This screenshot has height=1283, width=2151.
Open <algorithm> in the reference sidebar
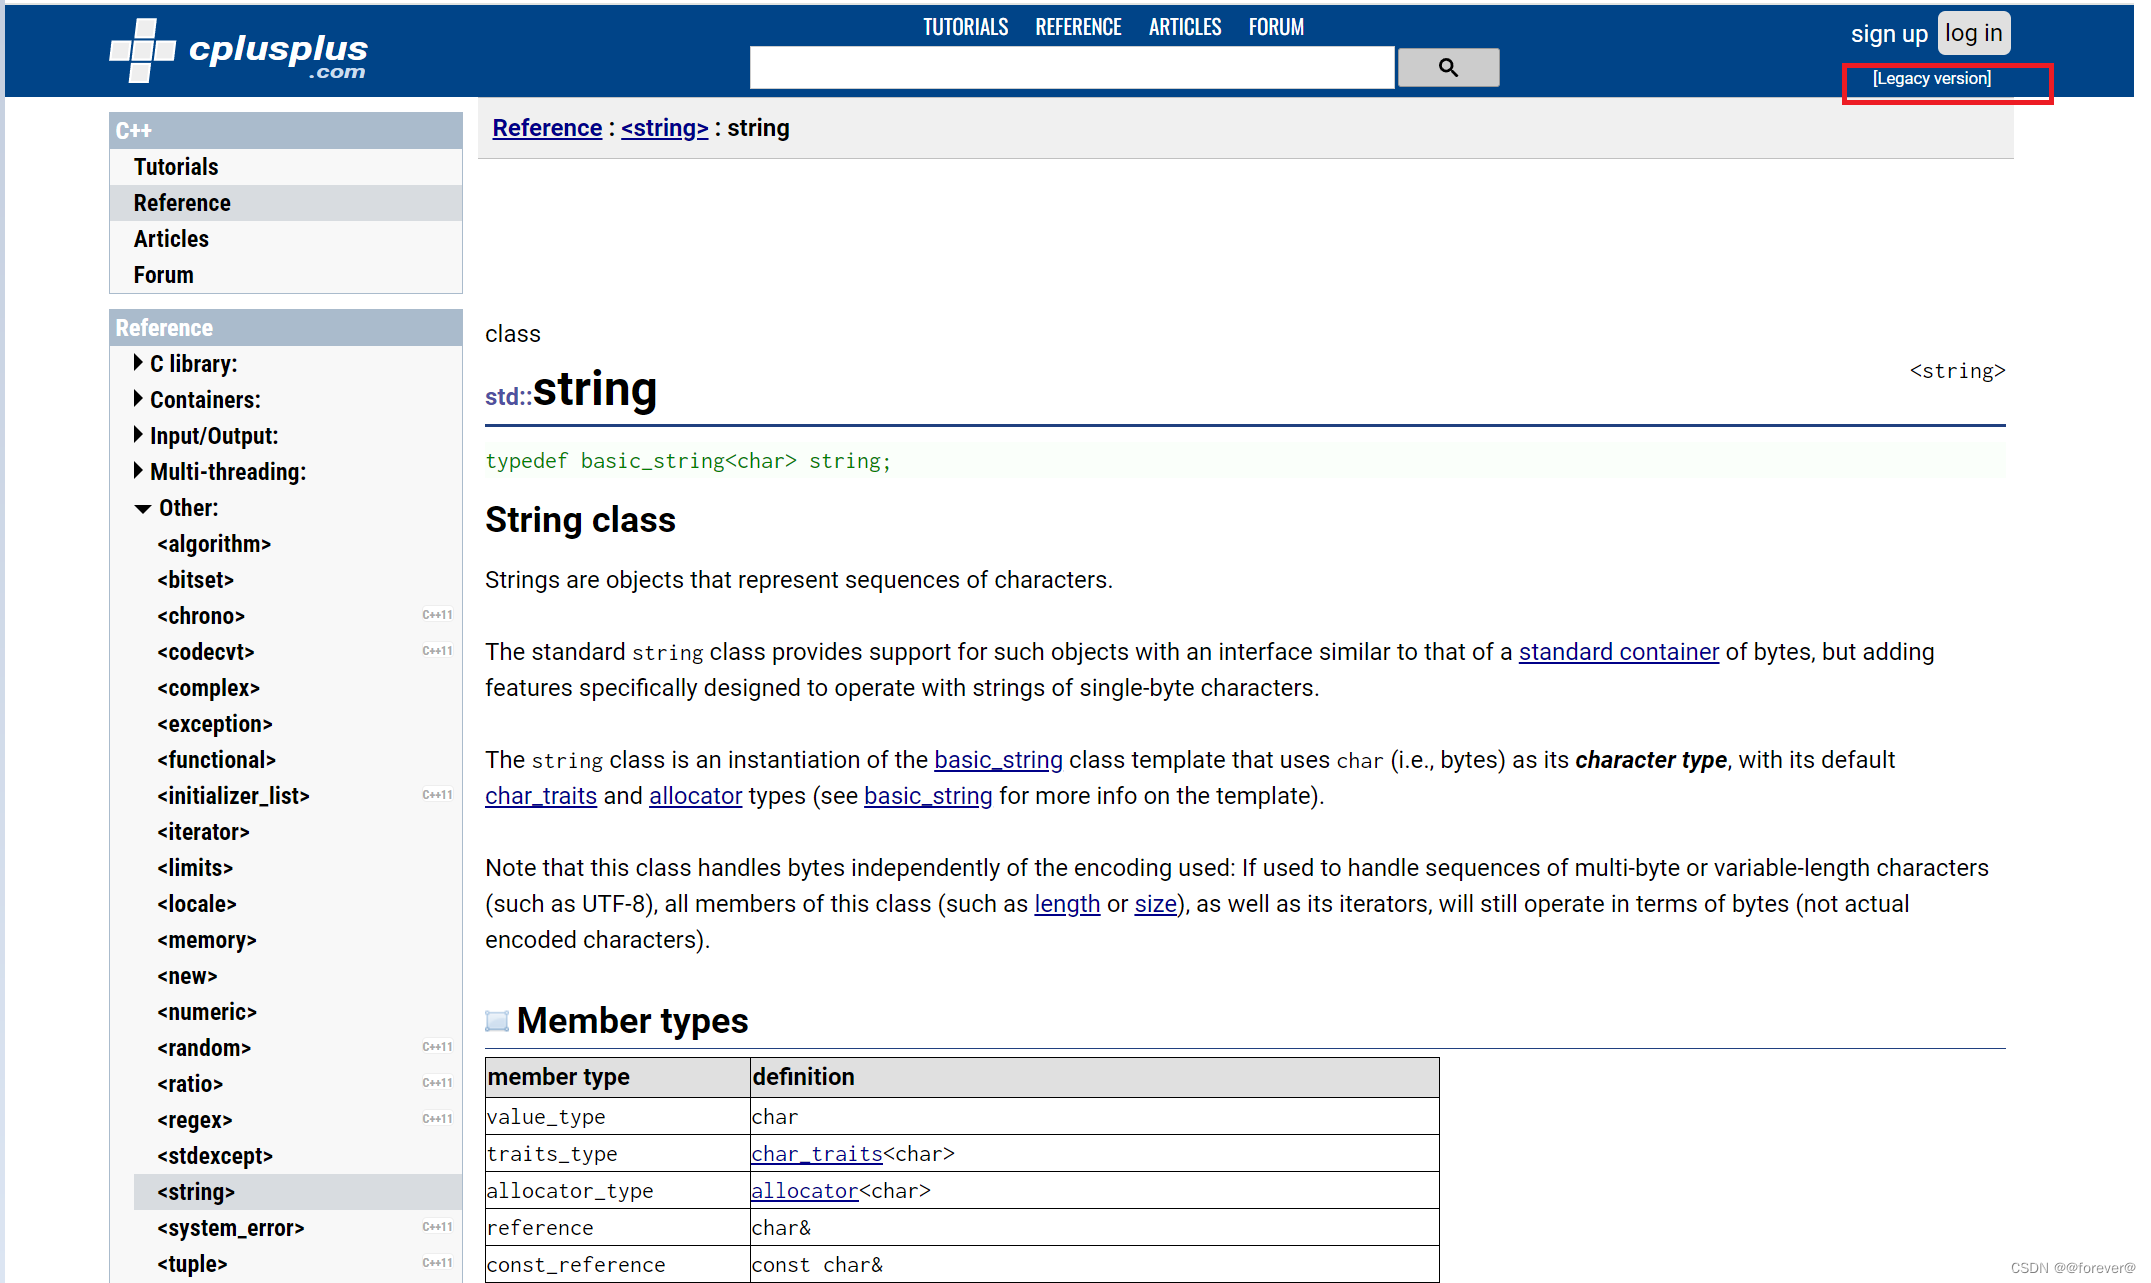click(214, 544)
